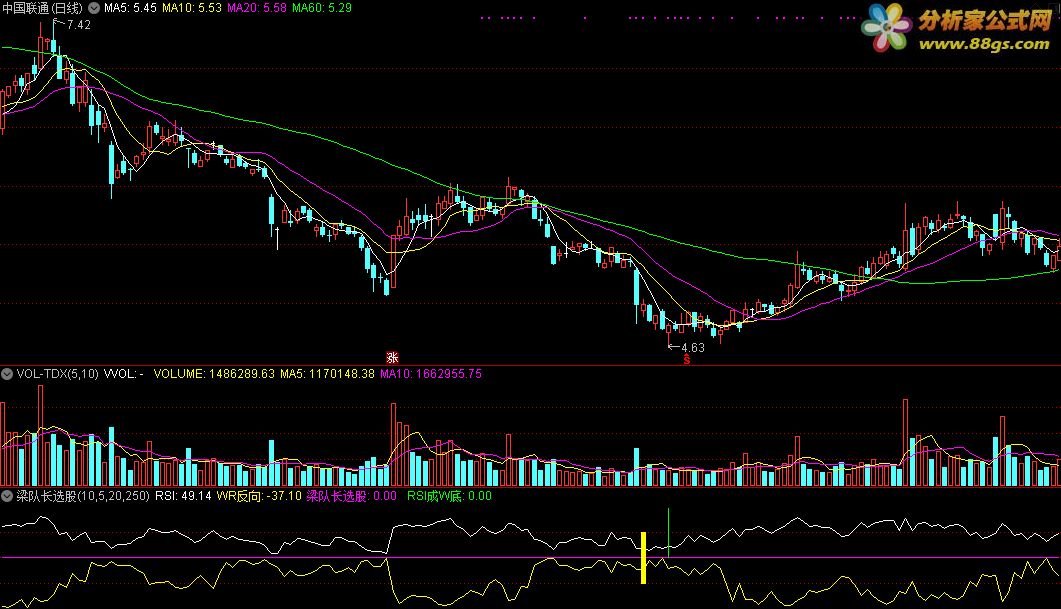Open the 梁队长选股 indicator dropdown arrow
The width and height of the screenshot is (1061, 609).
(x=7, y=497)
